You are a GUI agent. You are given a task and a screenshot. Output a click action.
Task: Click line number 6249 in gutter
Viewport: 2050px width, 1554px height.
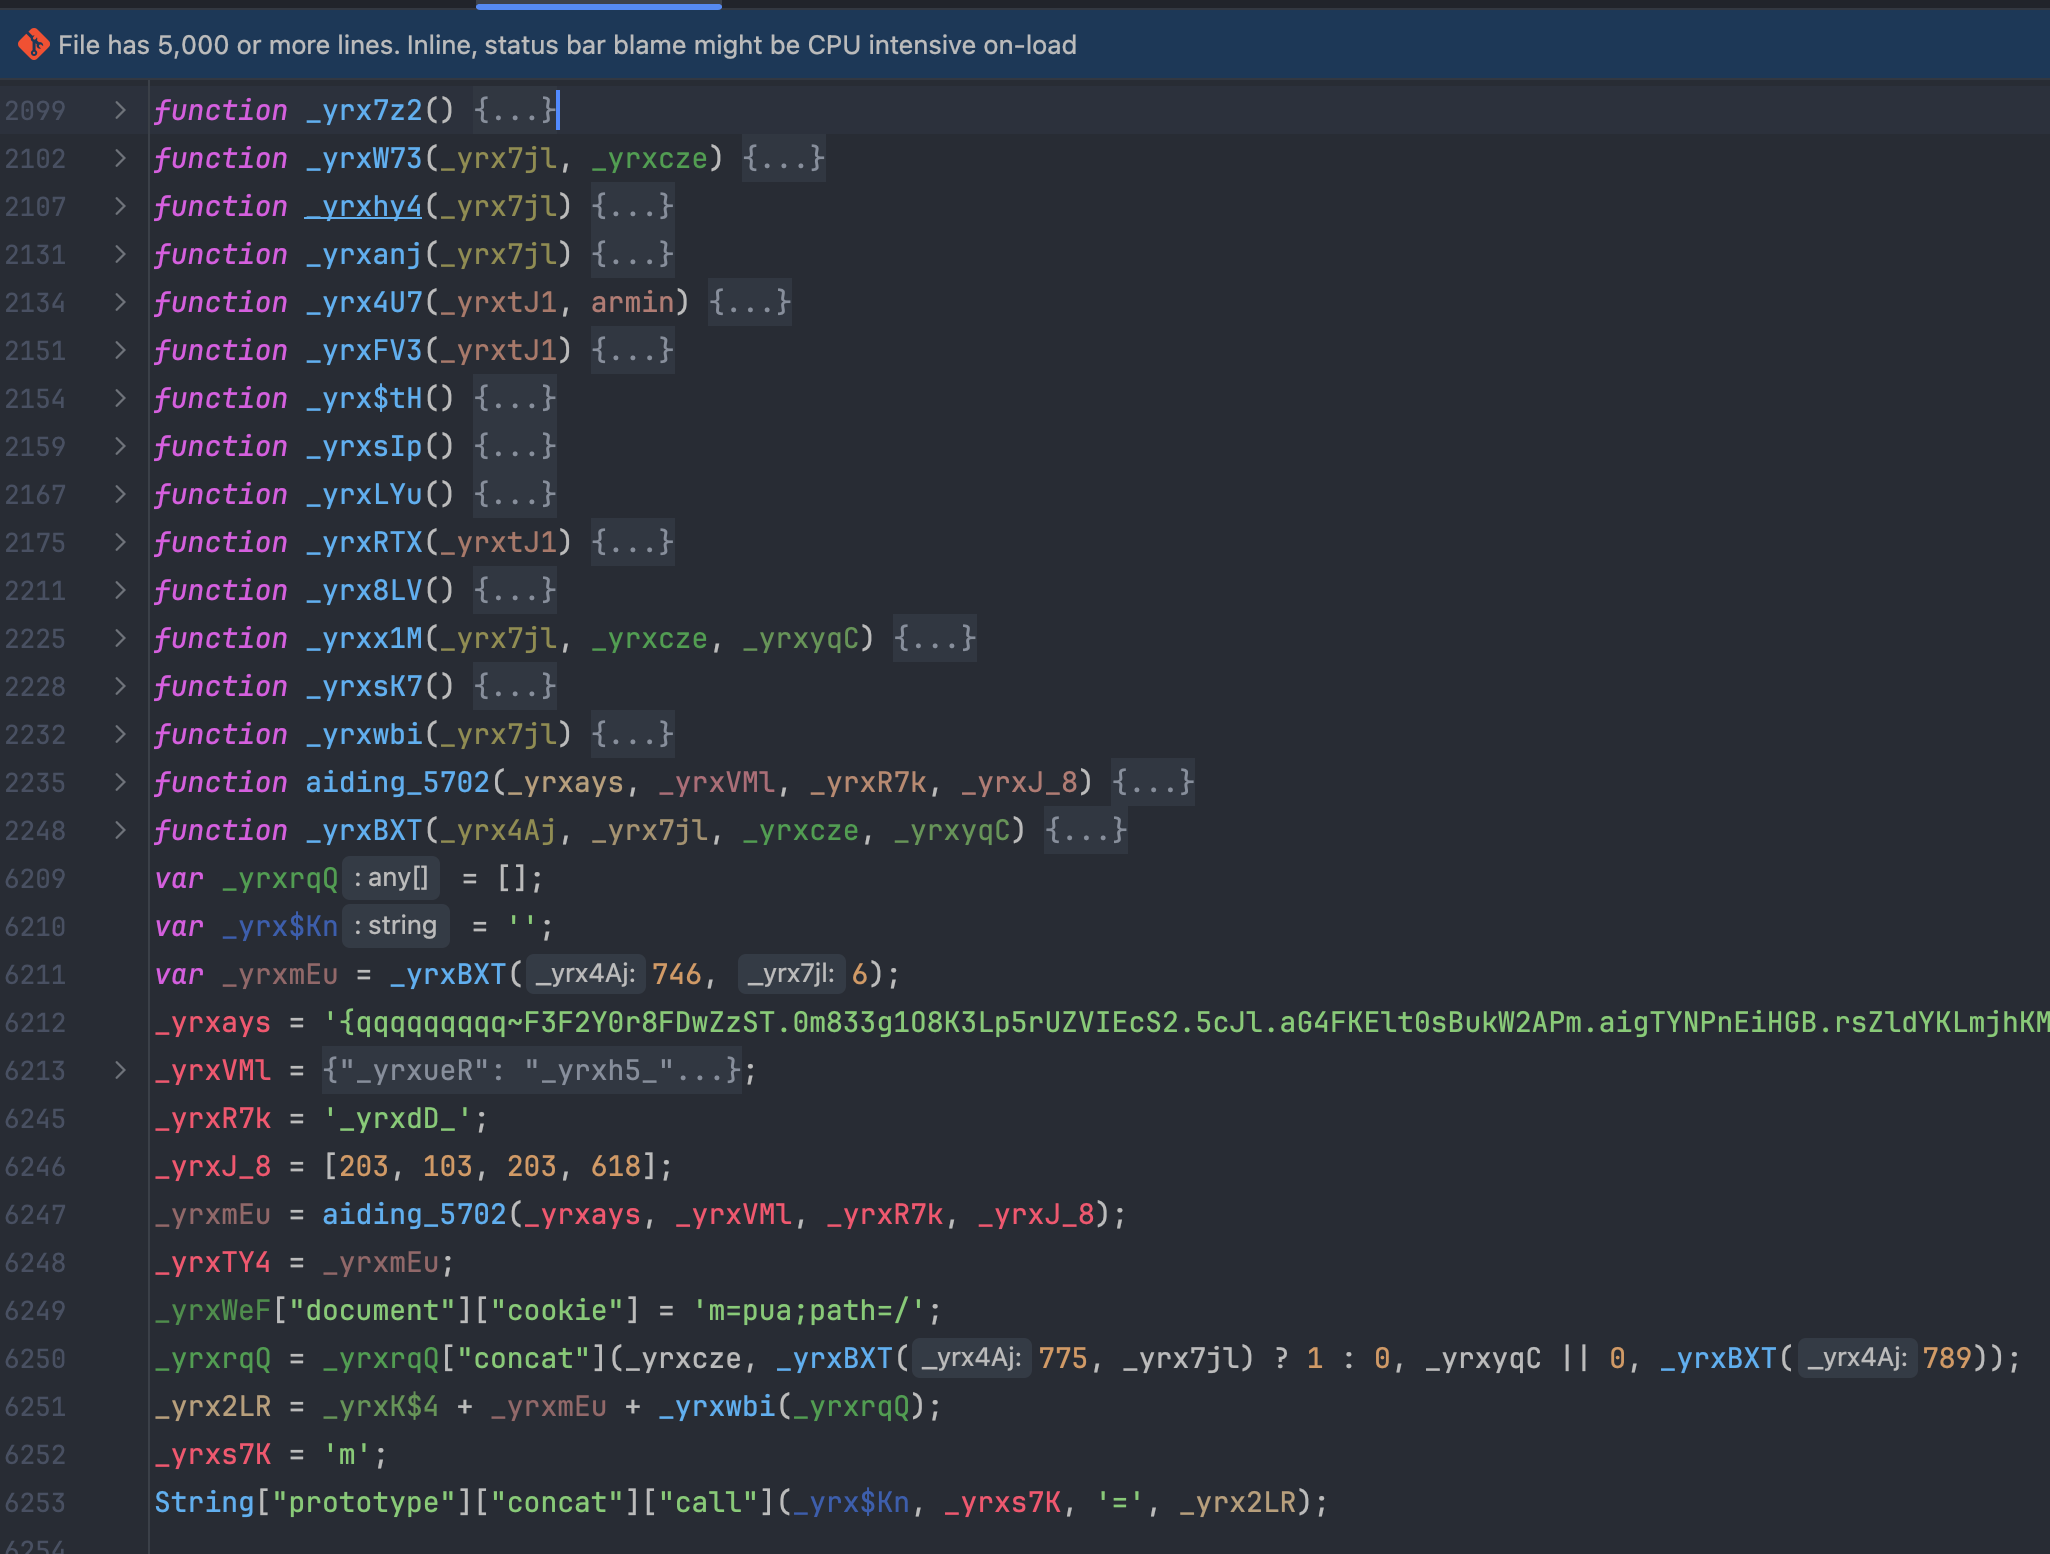coord(36,1310)
